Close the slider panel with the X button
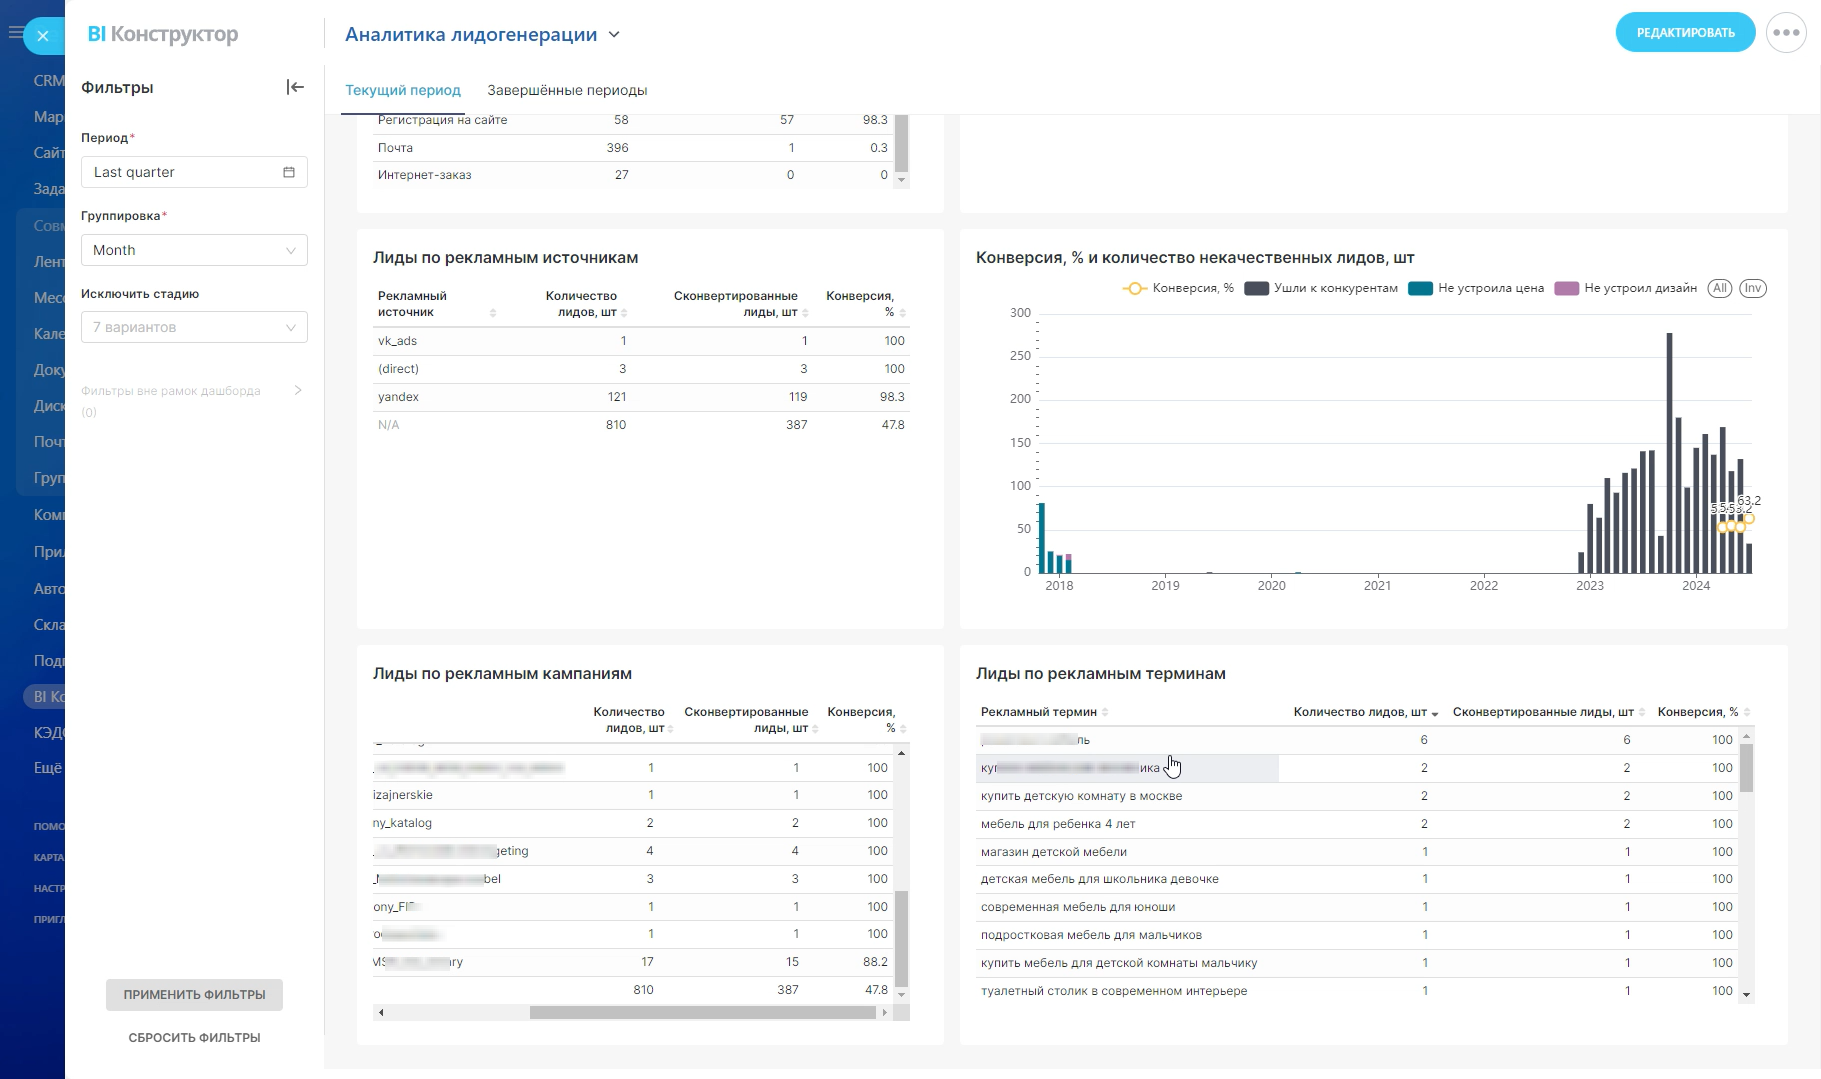This screenshot has height=1079, width=1821. [43, 36]
